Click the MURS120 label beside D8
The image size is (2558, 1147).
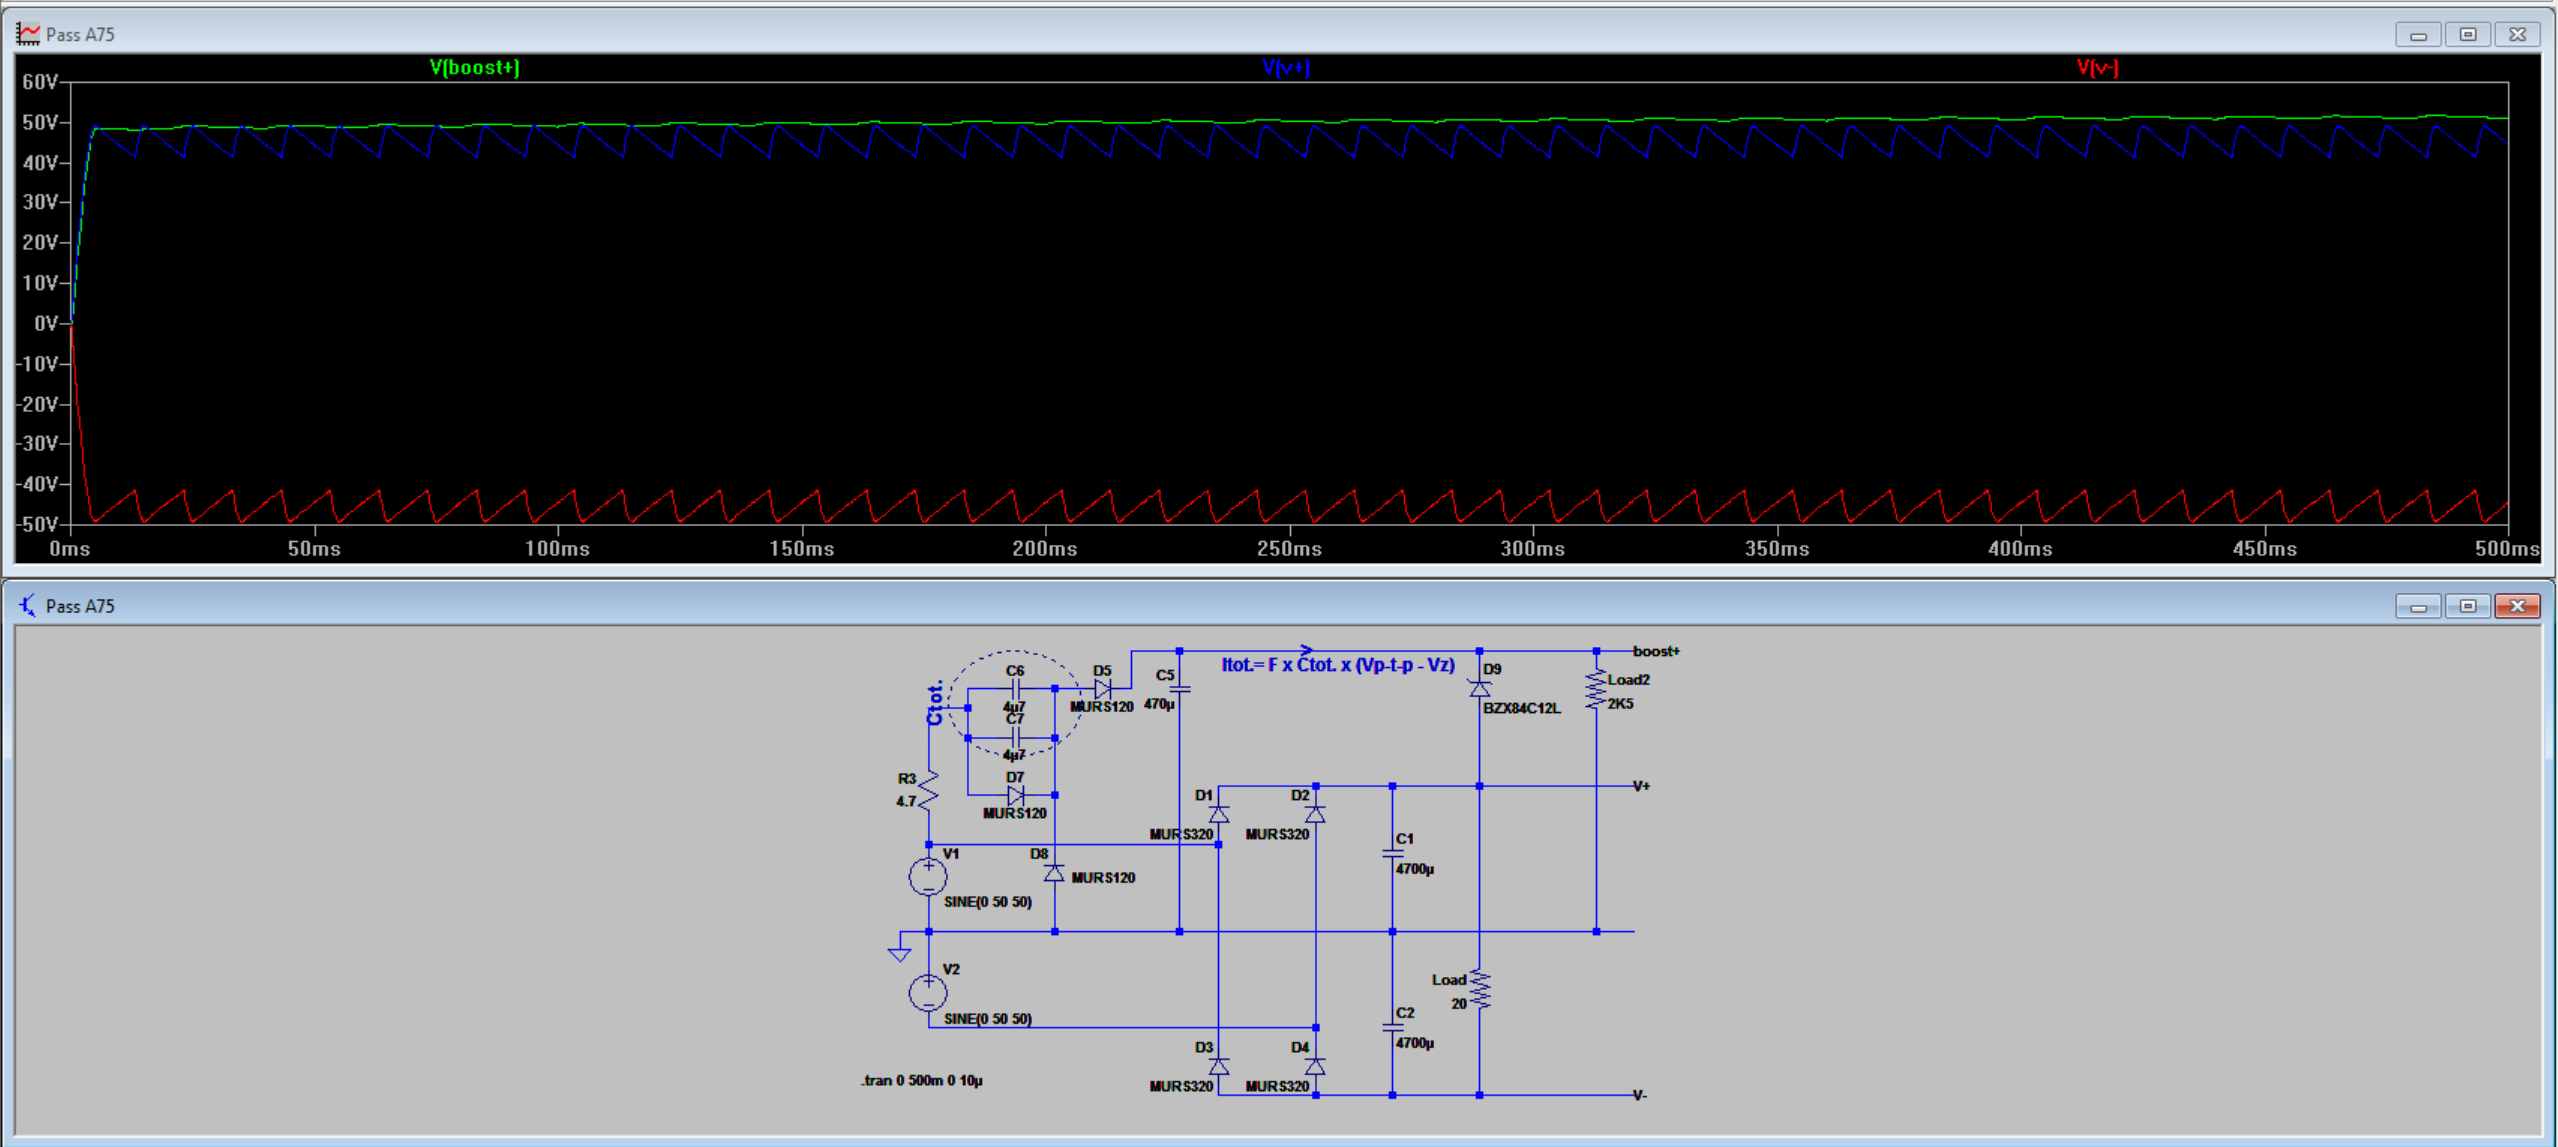click(x=1103, y=878)
